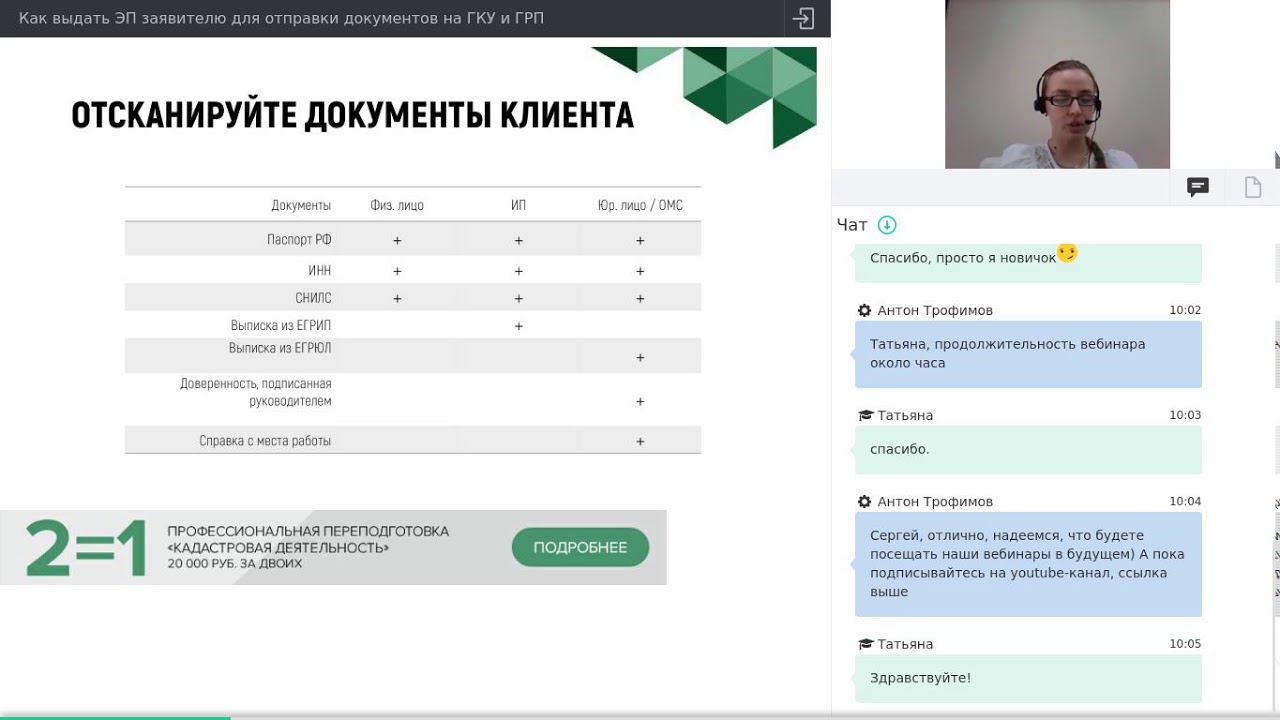Click Справка с места работы row label
The image size is (1280, 720).
point(265,441)
